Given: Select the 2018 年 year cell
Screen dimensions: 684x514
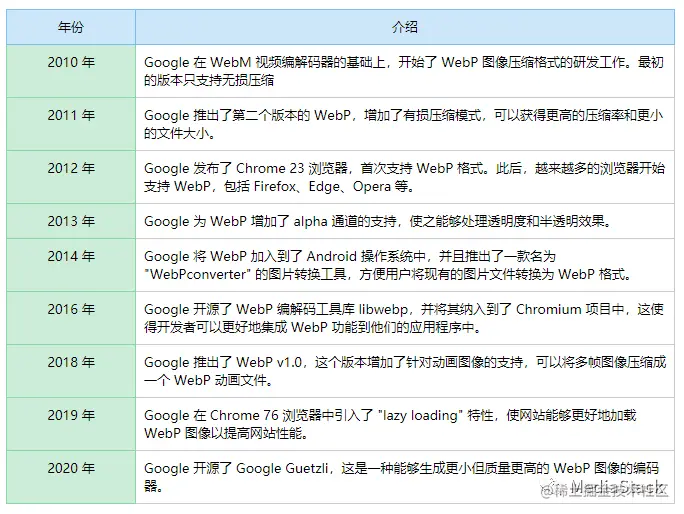Looking at the screenshot, I should pyautogui.click(x=71, y=371).
